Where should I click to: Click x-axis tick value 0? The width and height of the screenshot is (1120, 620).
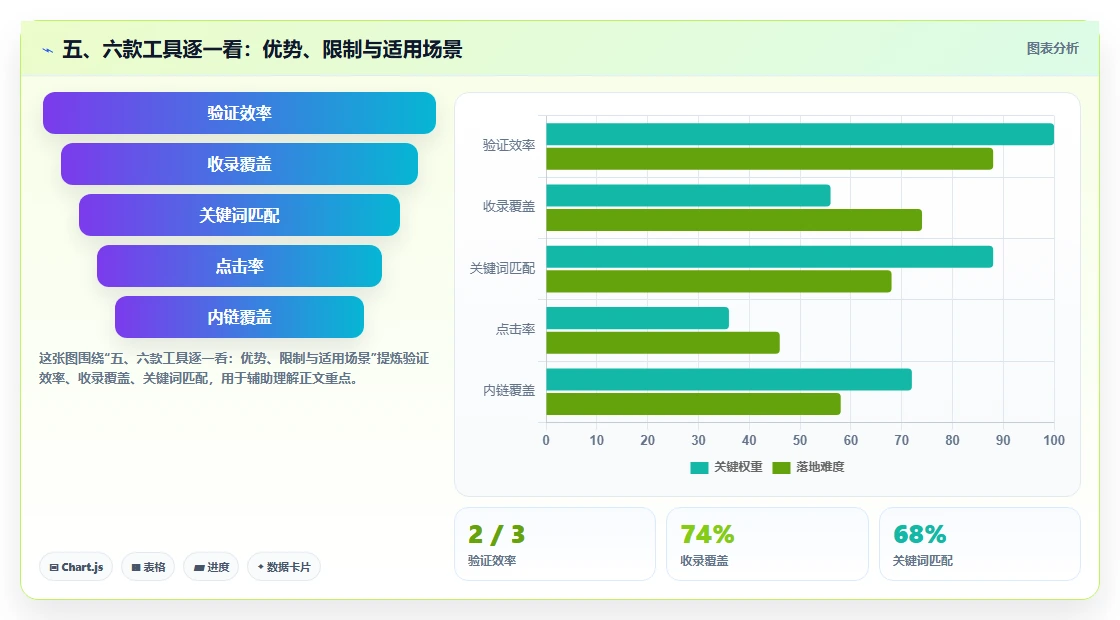click(546, 441)
